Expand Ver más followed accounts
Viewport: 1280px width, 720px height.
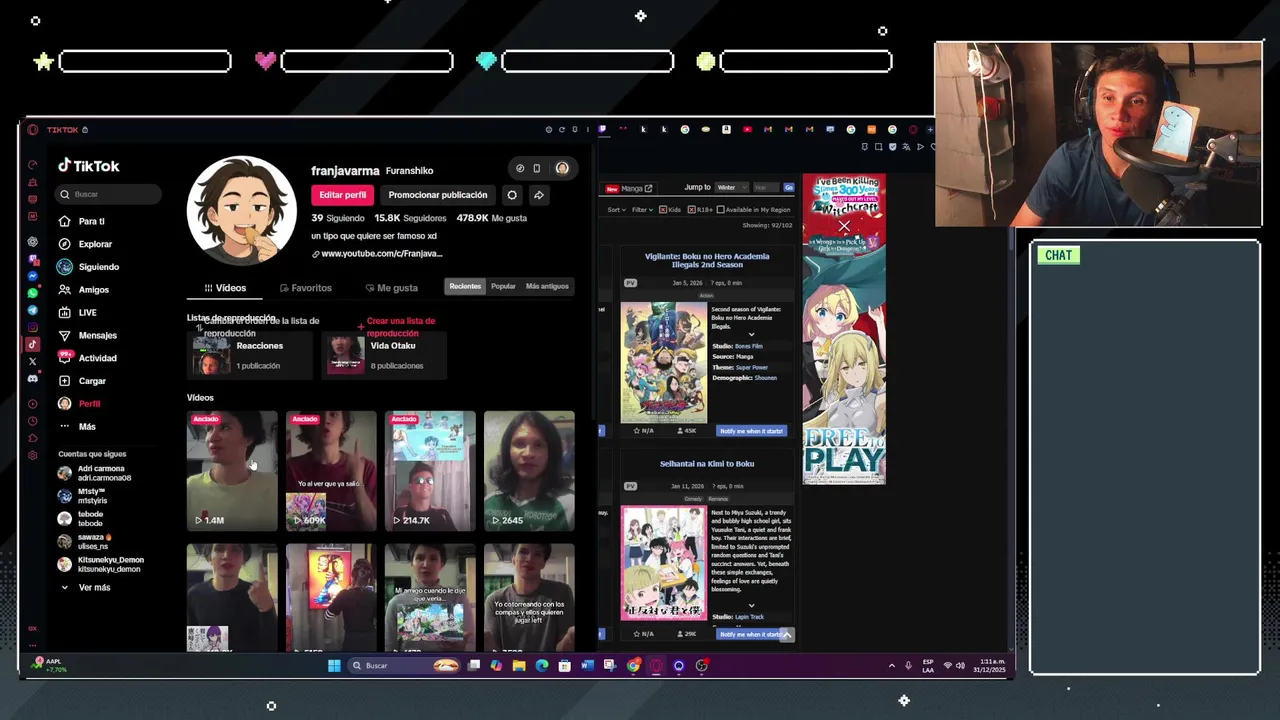(86, 588)
